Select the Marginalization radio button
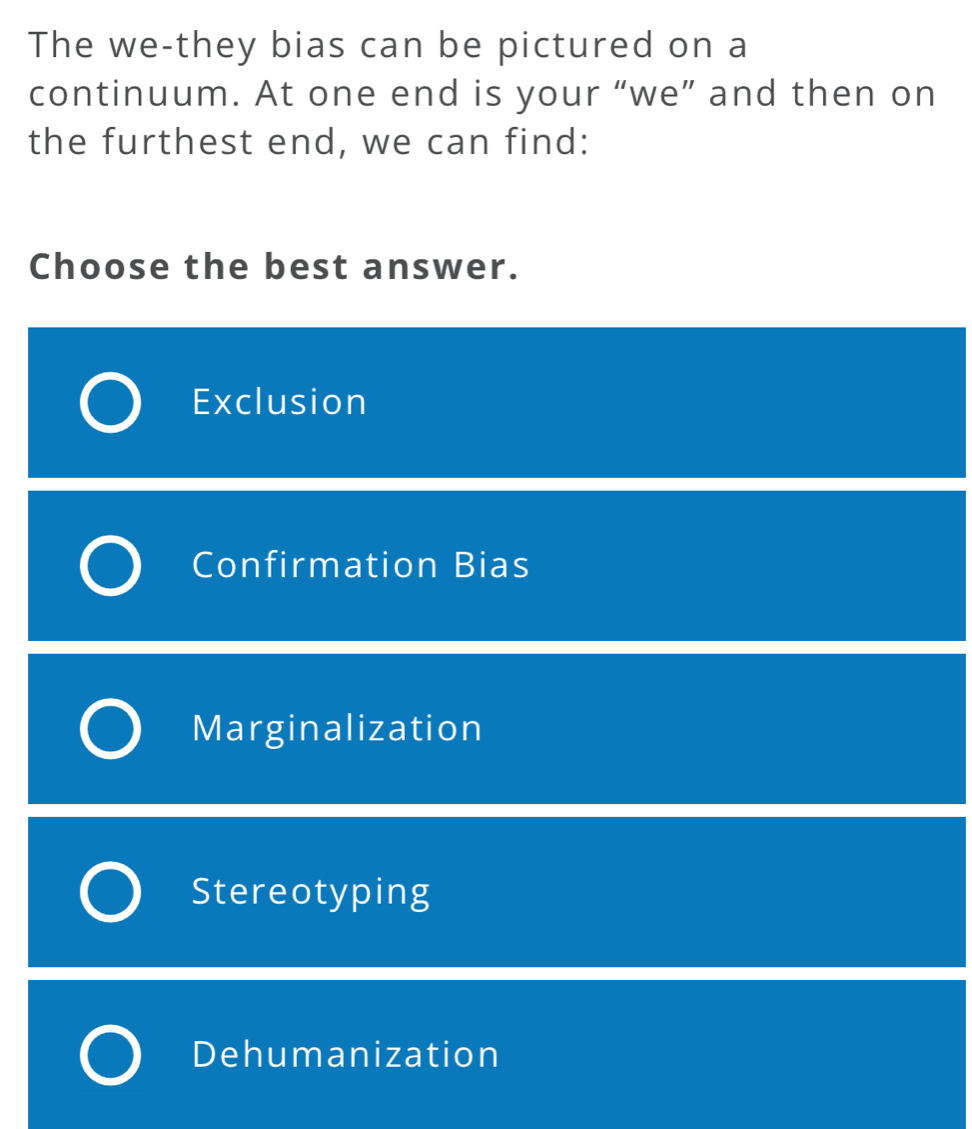The width and height of the screenshot is (972, 1129). pos(110,728)
